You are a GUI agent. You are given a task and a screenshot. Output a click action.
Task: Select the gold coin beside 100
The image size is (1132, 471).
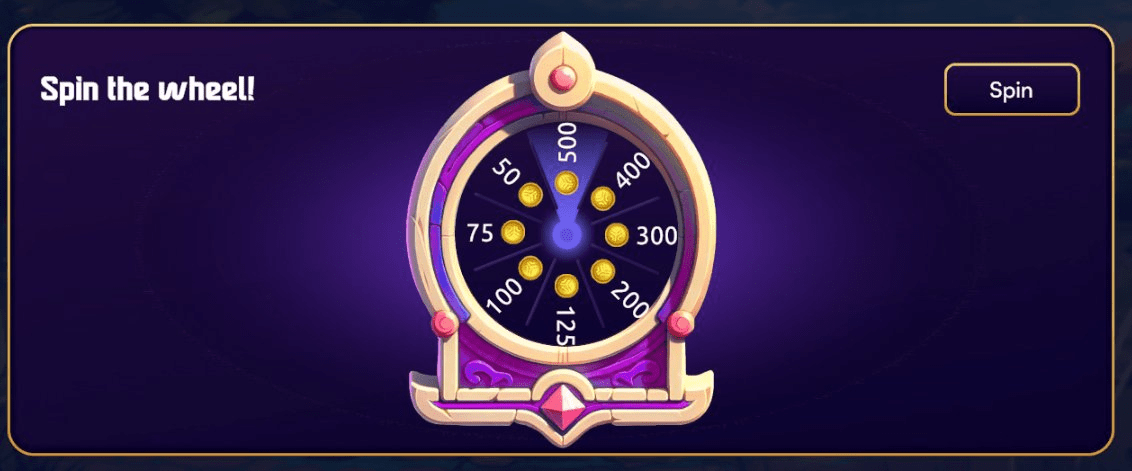pos(531,269)
